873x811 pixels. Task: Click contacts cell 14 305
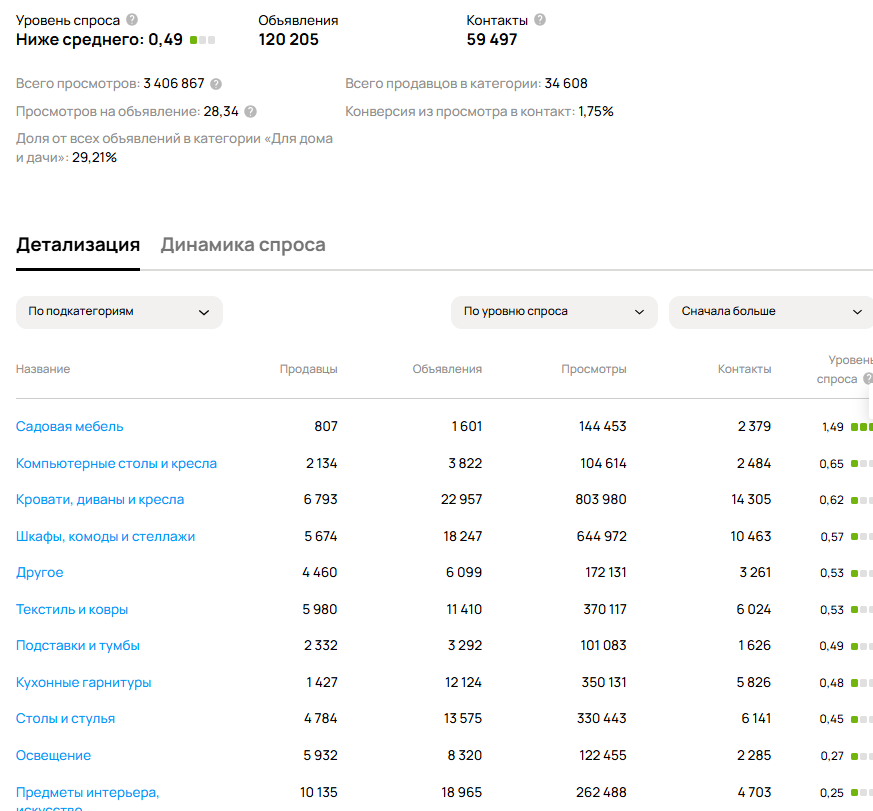click(x=751, y=500)
